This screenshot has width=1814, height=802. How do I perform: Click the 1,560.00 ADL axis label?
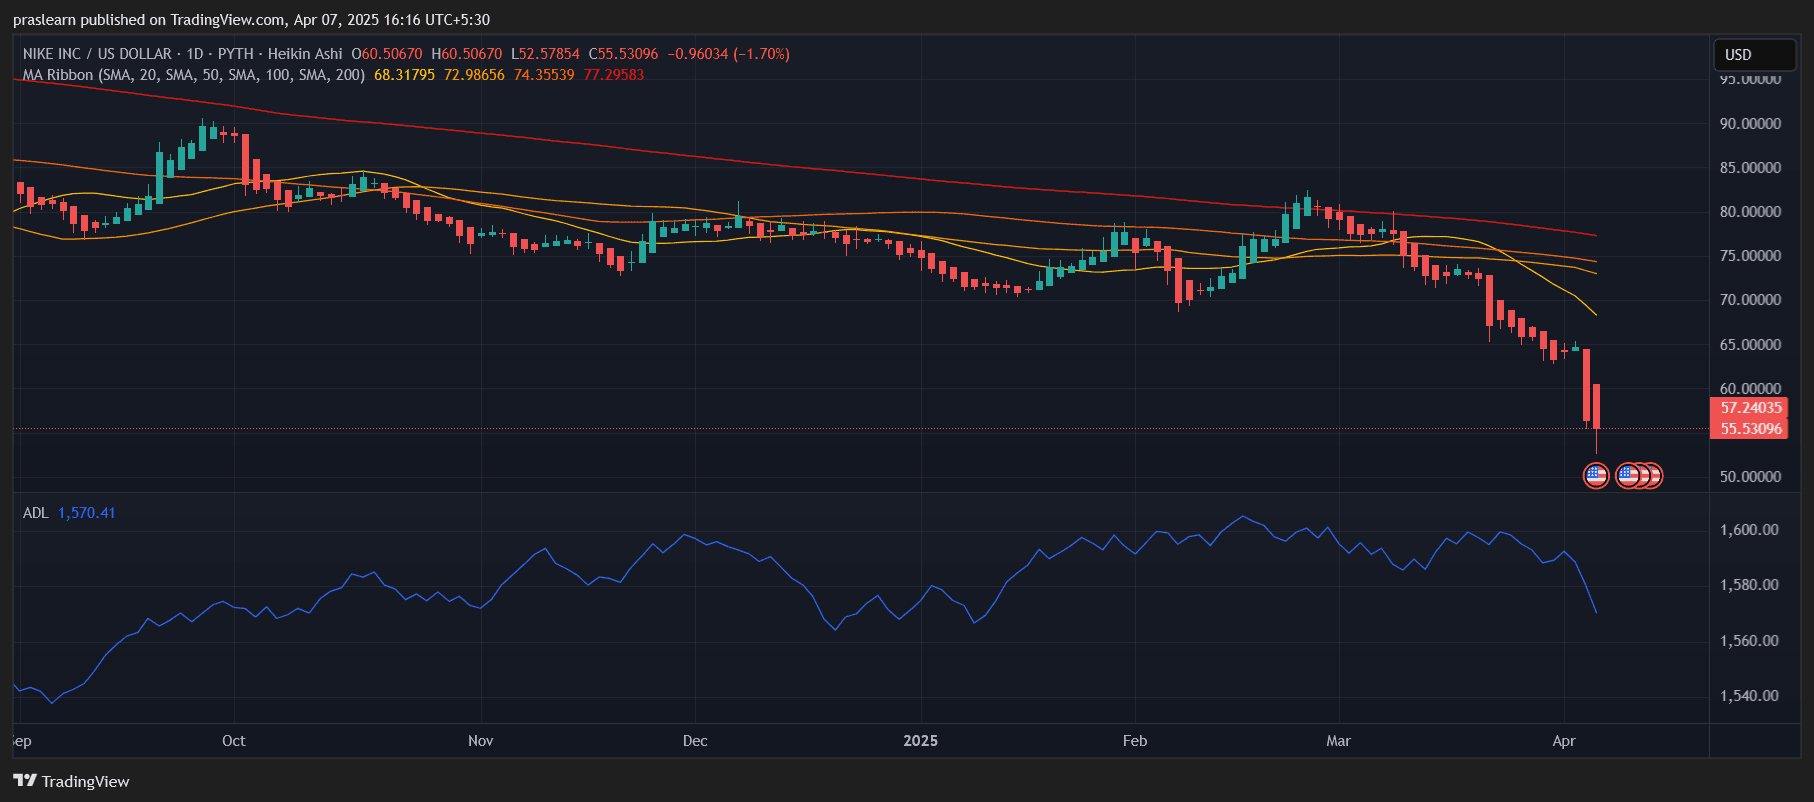coord(1749,641)
